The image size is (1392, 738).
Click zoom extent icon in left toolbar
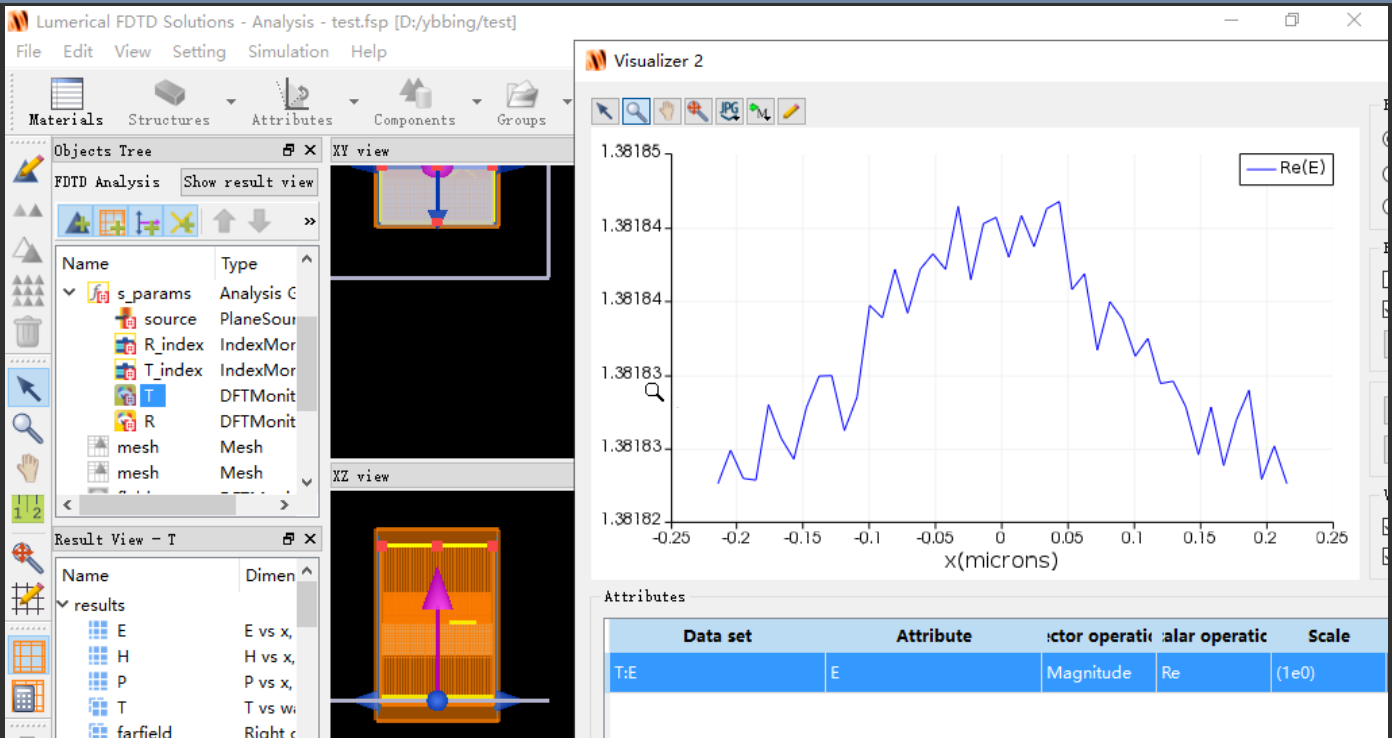point(28,557)
